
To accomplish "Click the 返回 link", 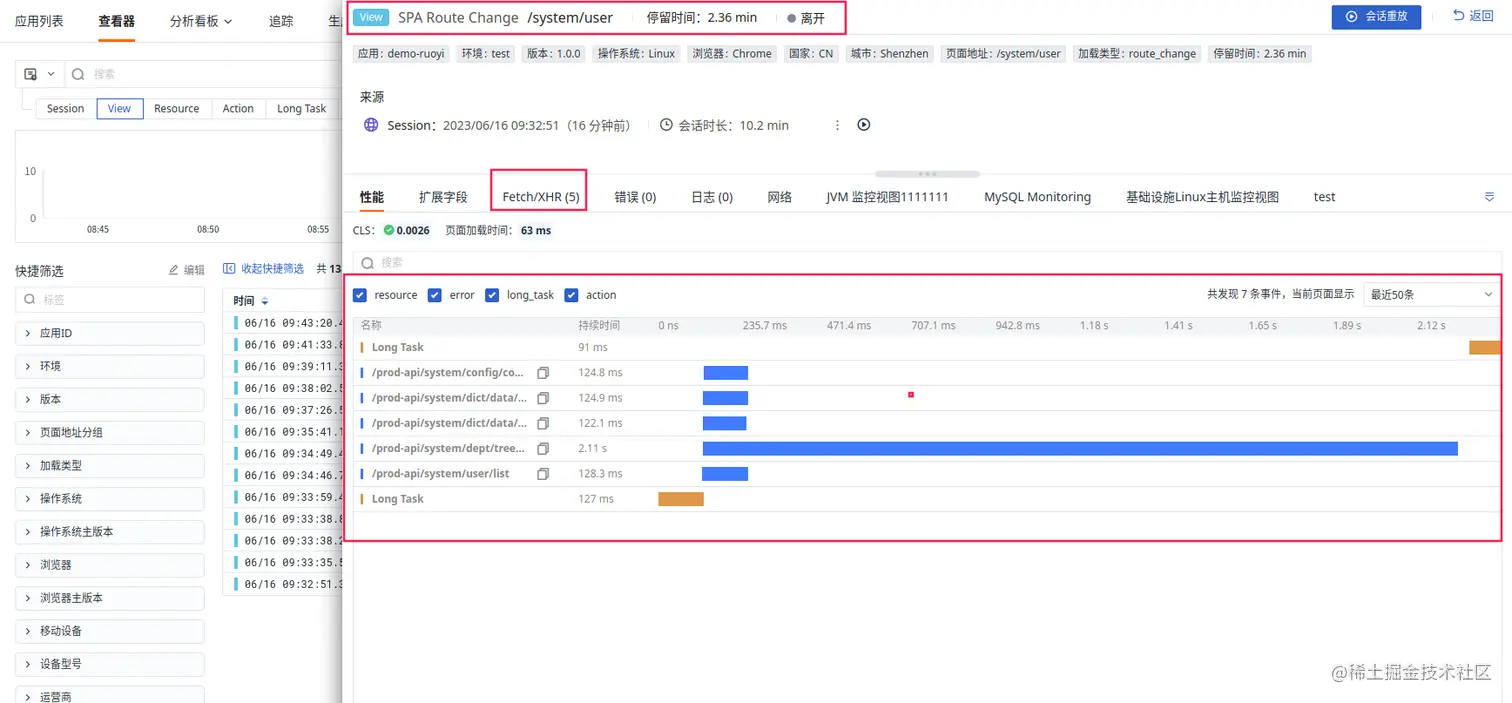I will click(1473, 16).
